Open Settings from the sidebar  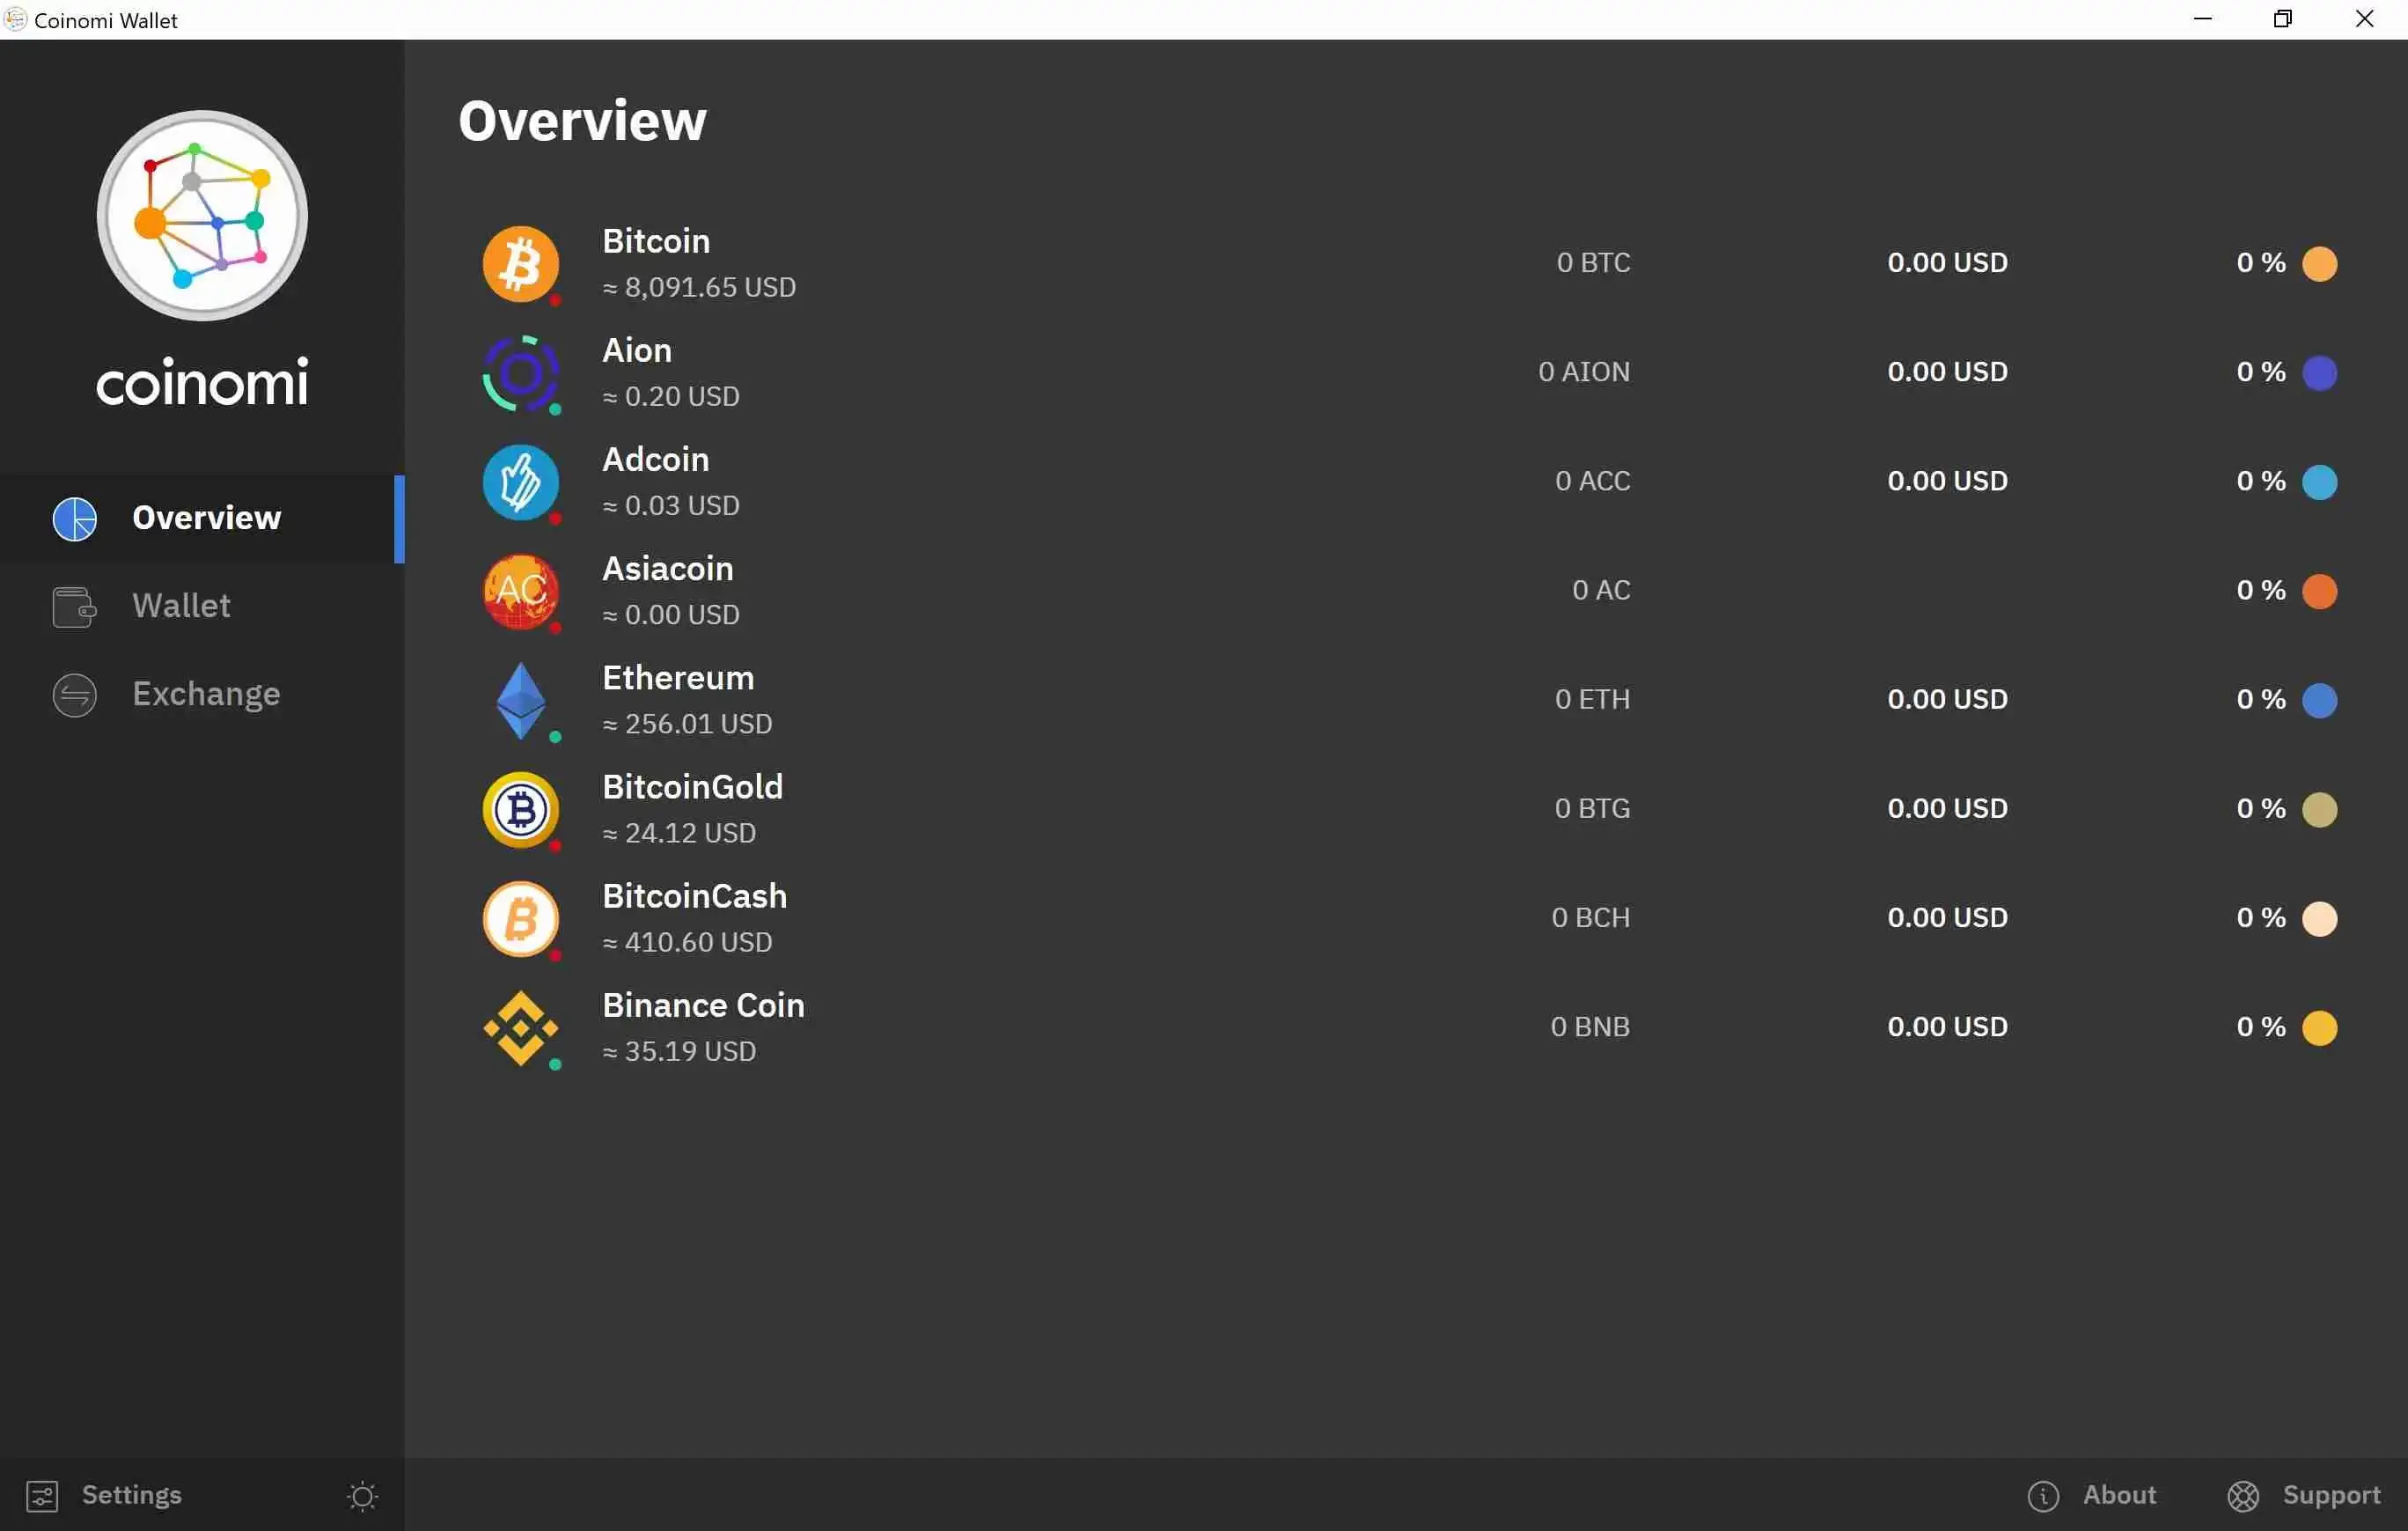click(104, 1495)
